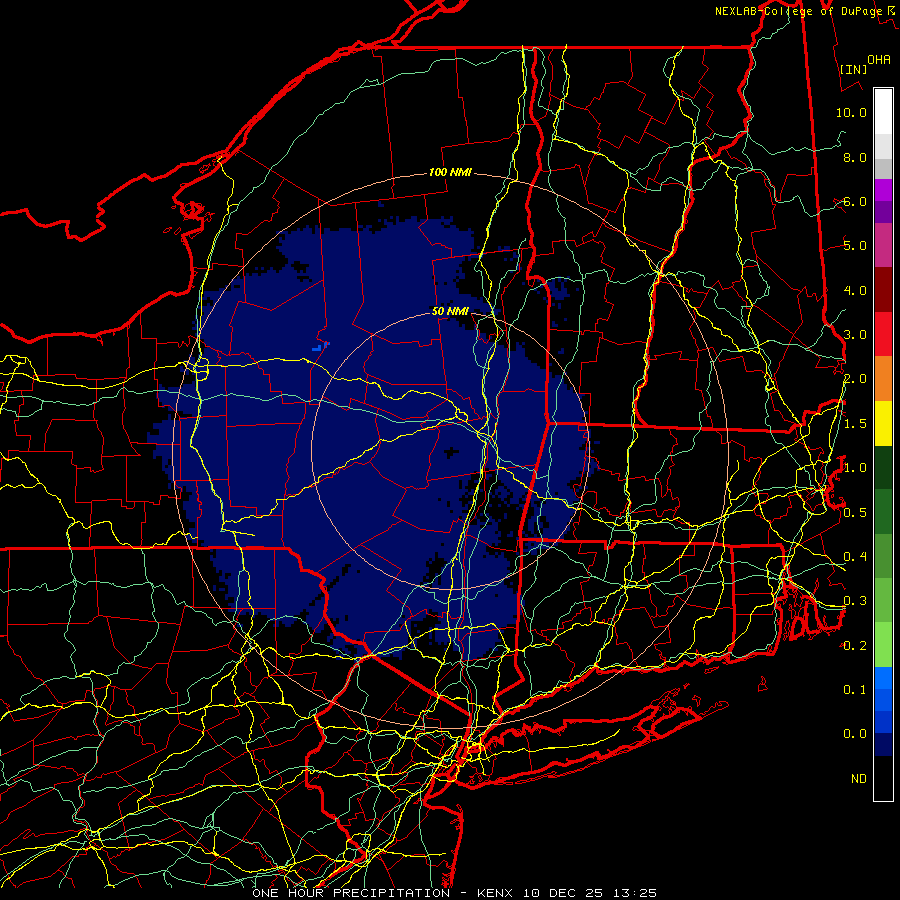The height and width of the screenshot is (900, 900).
Task: Click the 50 NMI range ring label
Action: click(450, 312)
